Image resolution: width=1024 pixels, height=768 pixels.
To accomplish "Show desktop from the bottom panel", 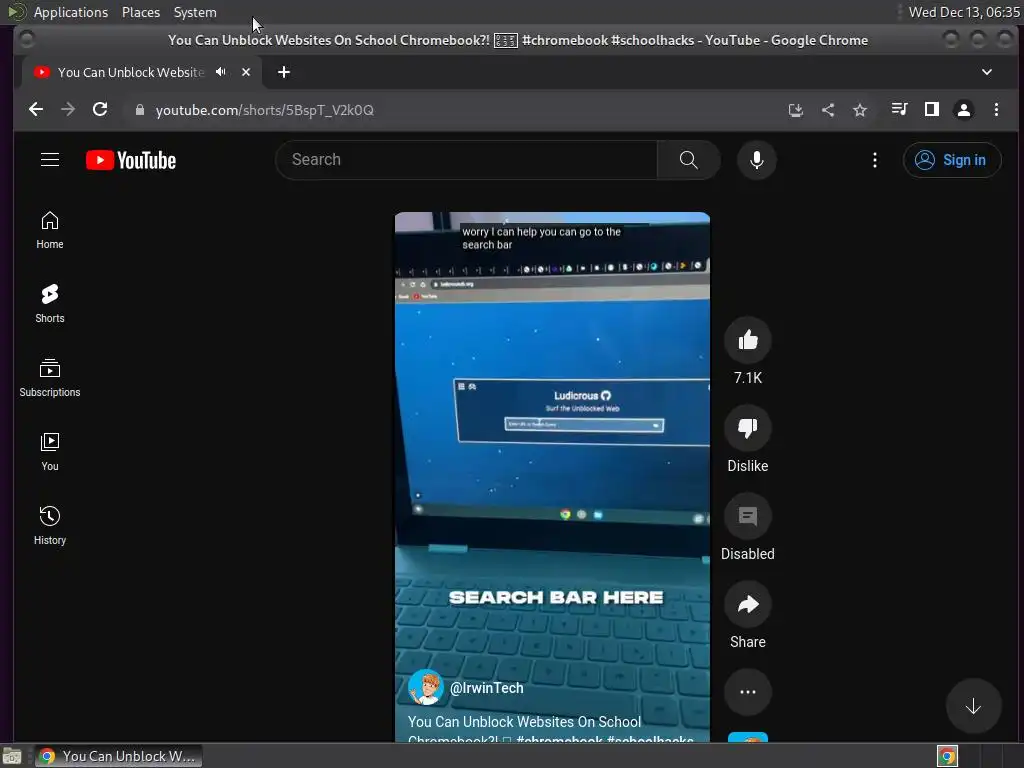I will [12, 756].
